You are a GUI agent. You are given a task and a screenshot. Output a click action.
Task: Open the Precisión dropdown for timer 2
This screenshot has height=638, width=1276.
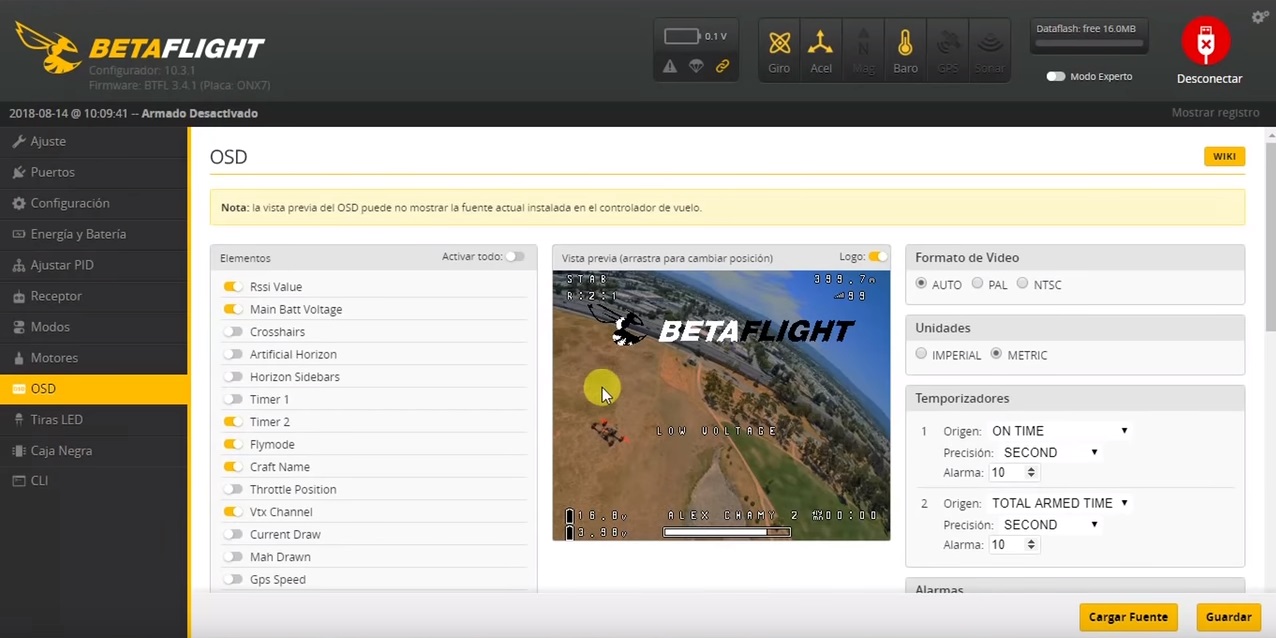click(x=1050, y=524)
